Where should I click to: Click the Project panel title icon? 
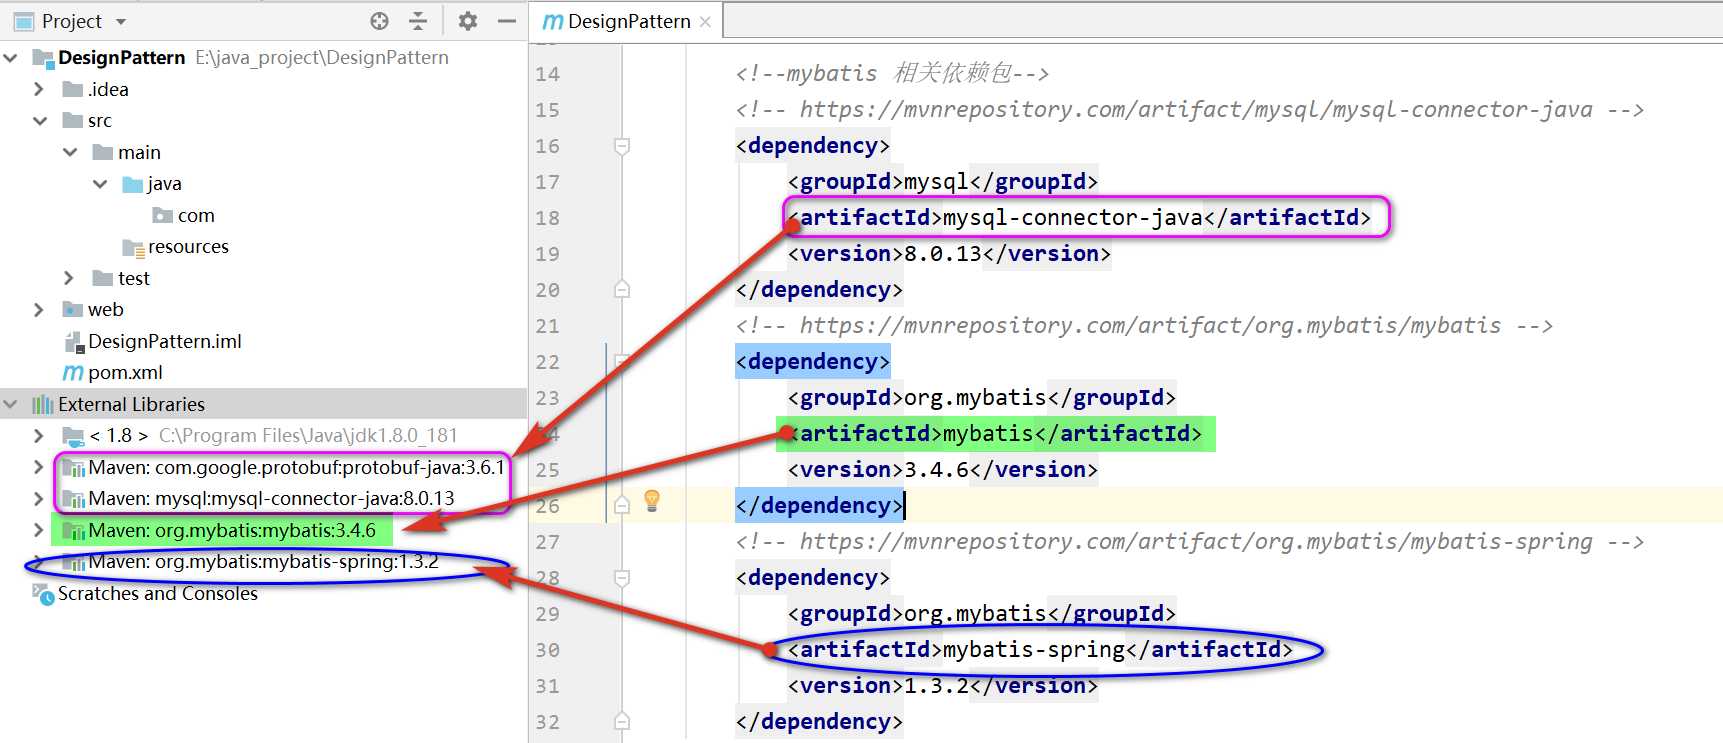tap(24, 21)
